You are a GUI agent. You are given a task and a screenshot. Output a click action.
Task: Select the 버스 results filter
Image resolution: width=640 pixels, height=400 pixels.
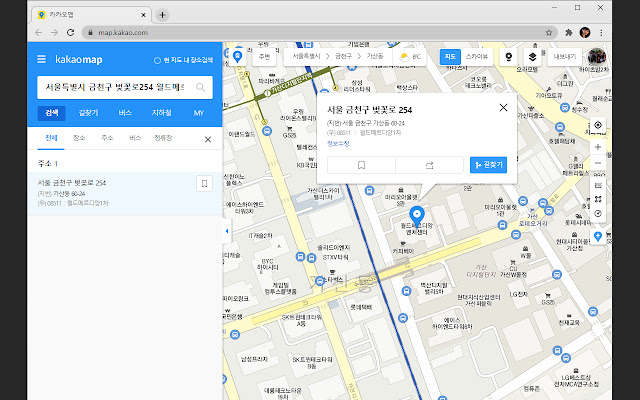135,138
